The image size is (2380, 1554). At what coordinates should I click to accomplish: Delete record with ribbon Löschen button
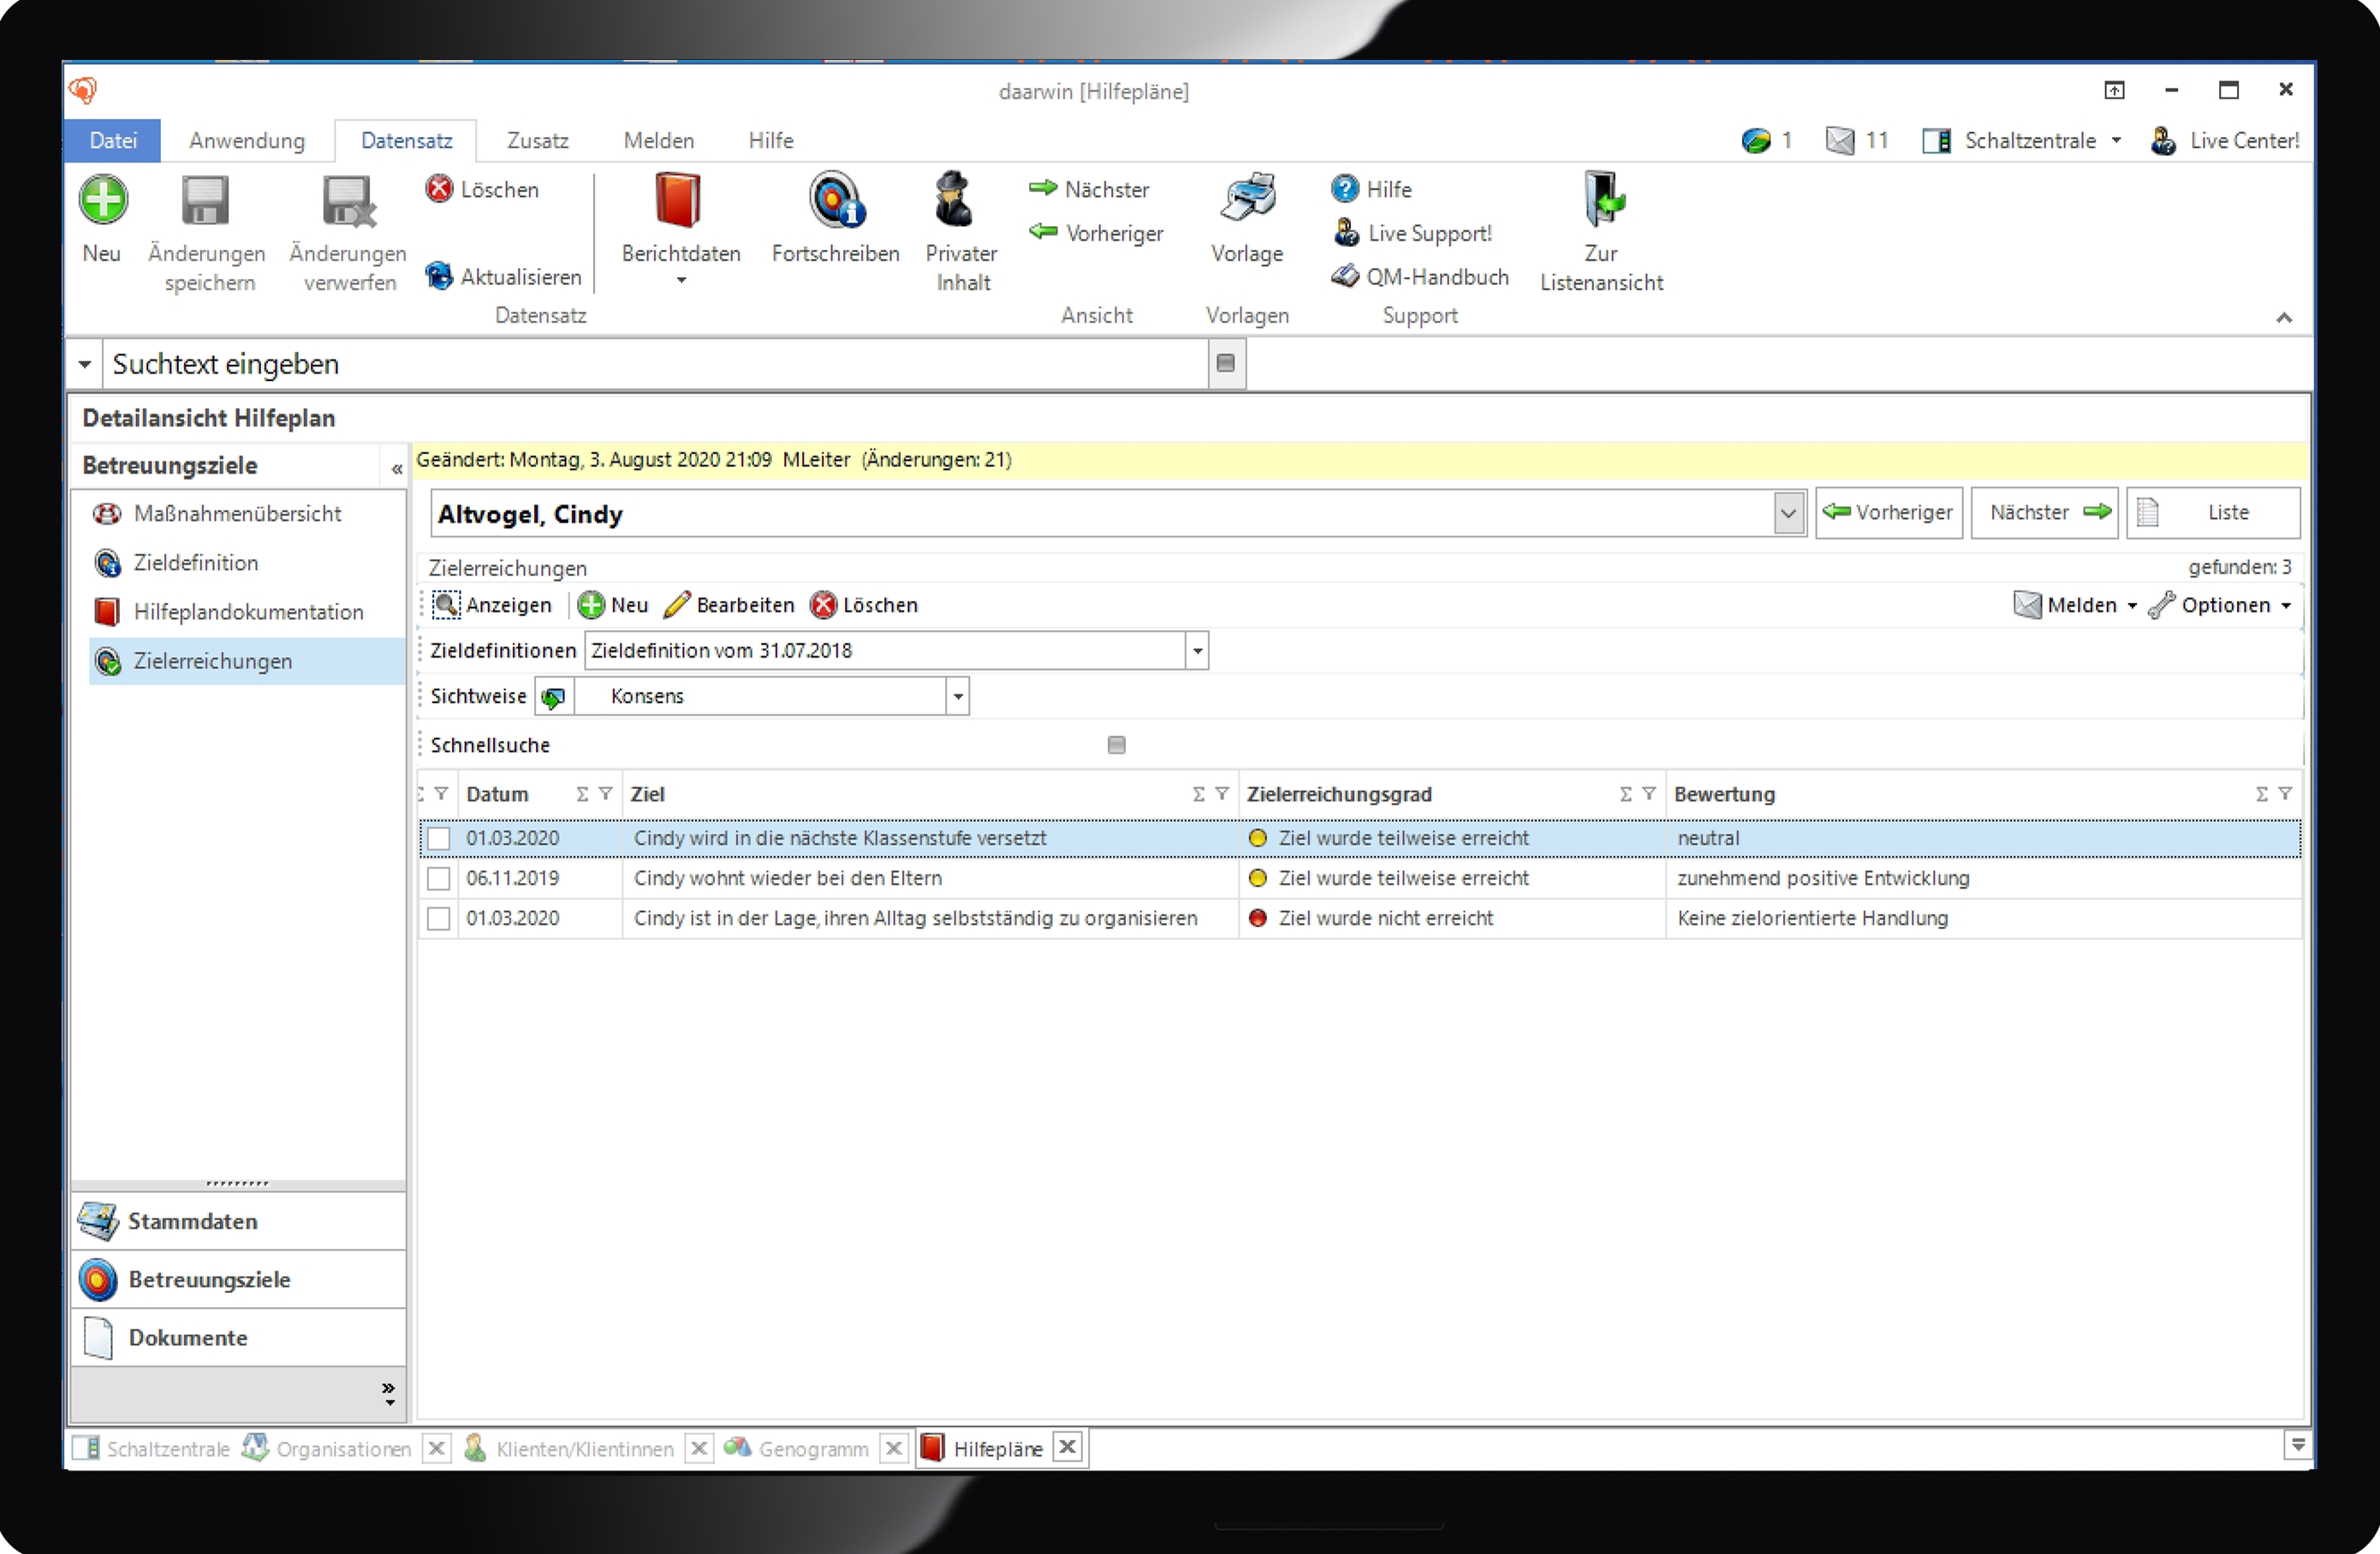pyautogui.click(x=483, y=189)
